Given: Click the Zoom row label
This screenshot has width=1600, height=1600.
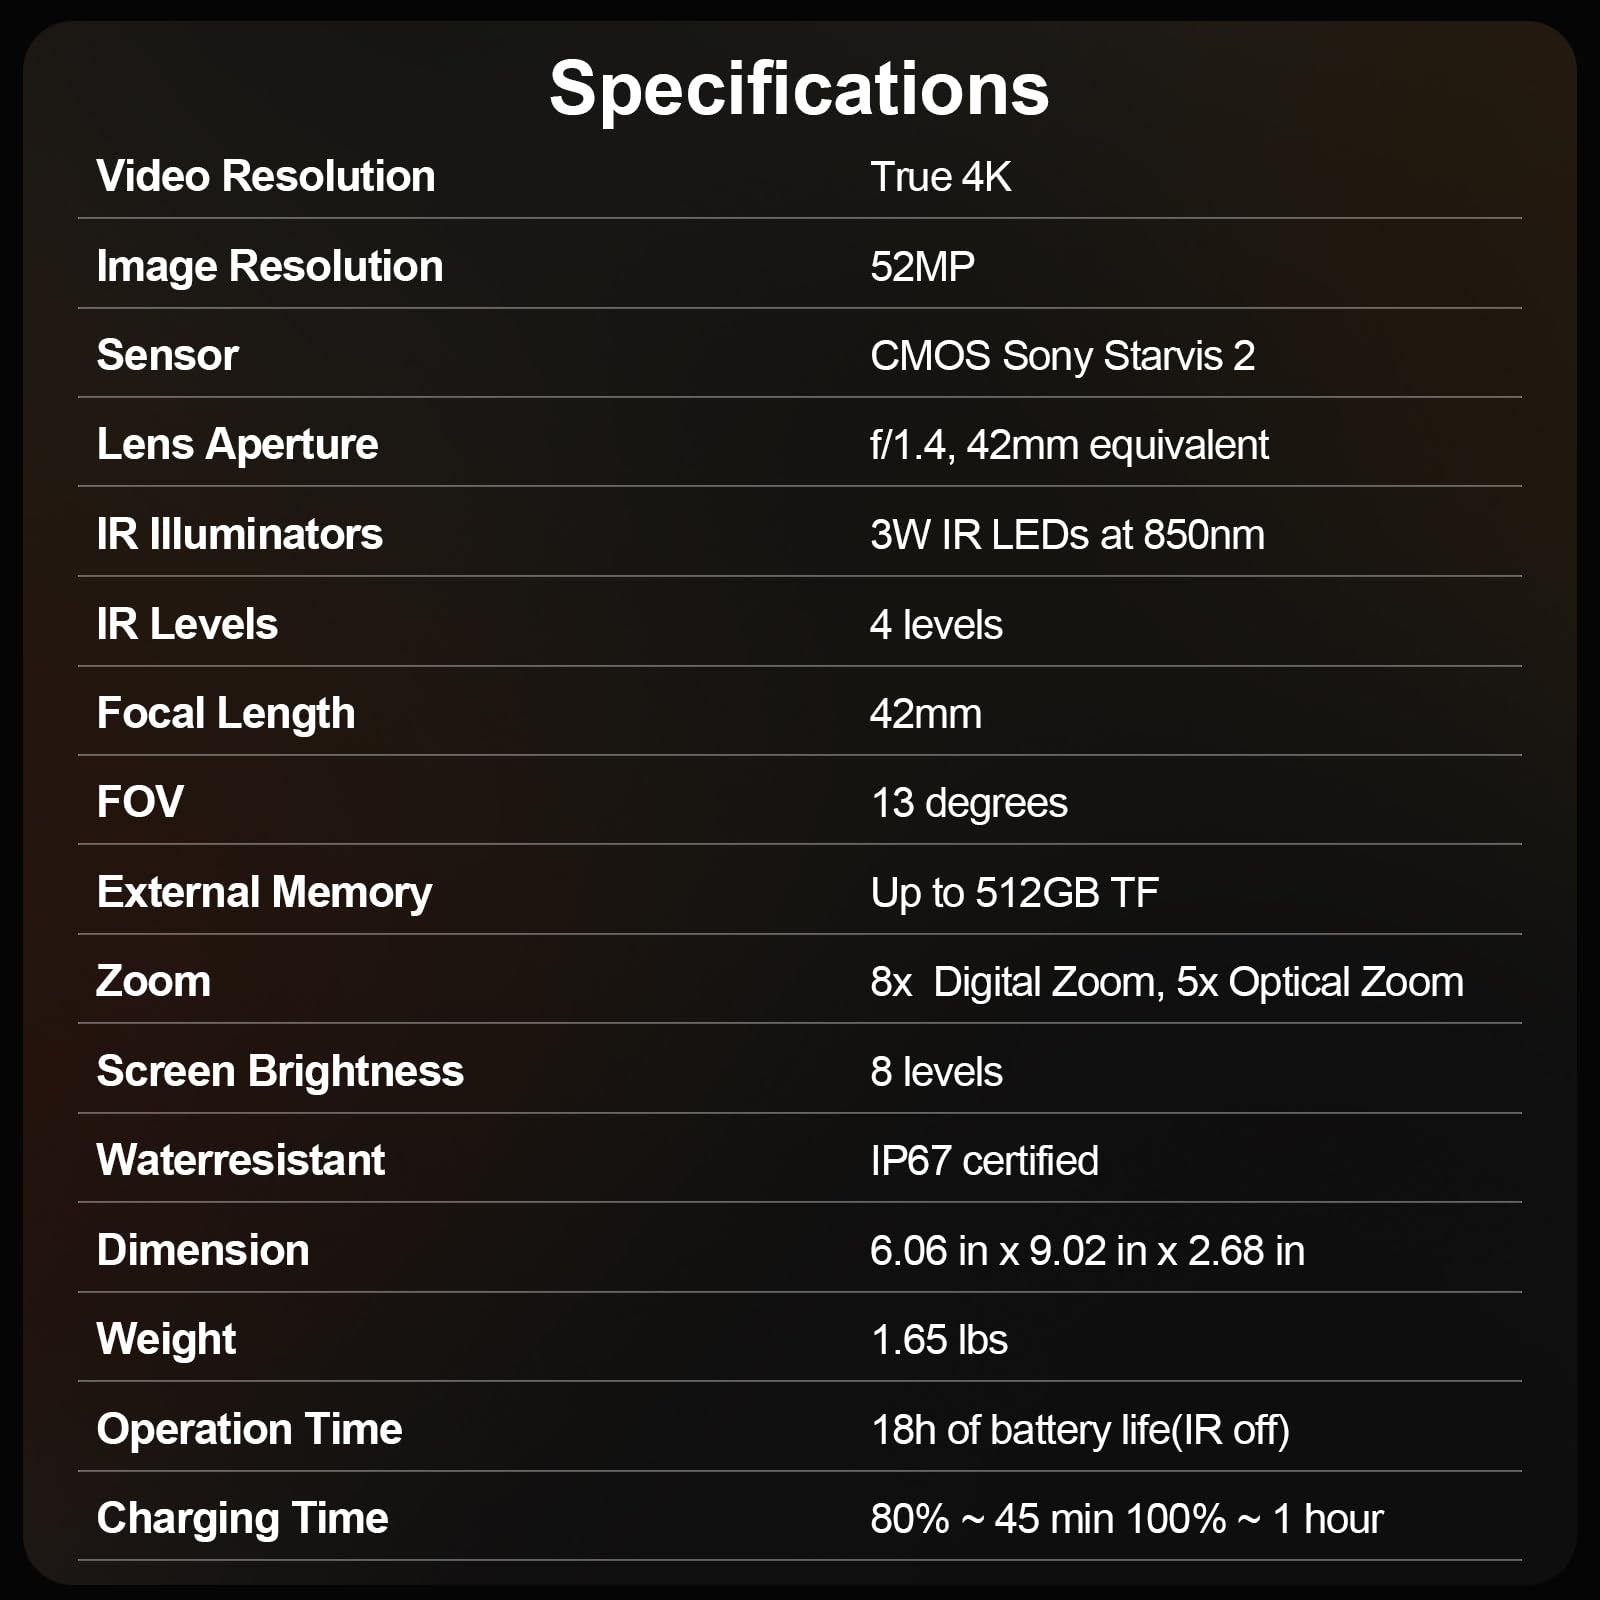Looking at the screenshot, I should tap(153, 981).
